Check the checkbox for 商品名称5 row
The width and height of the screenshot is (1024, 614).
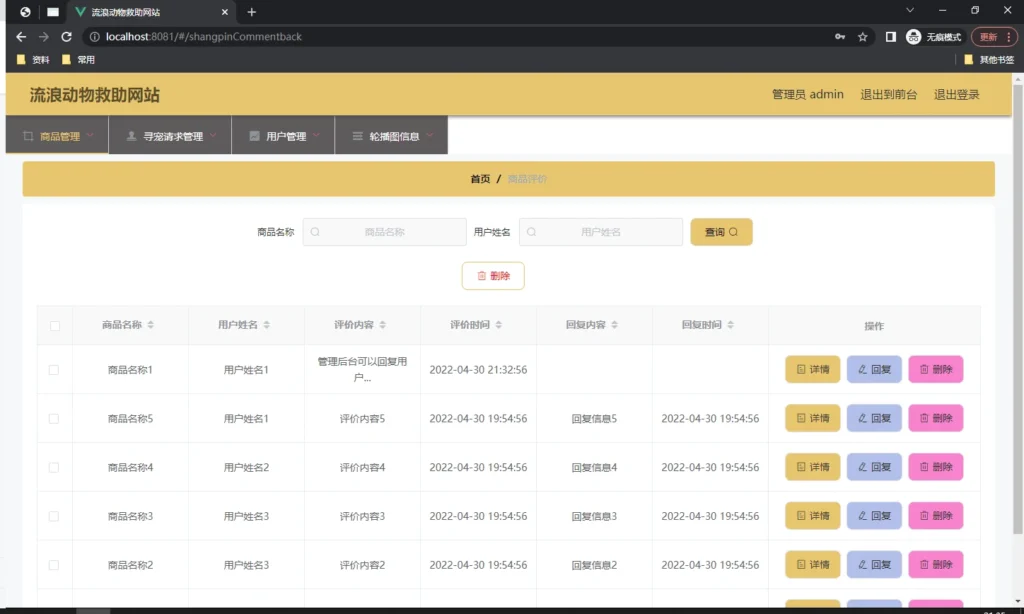[55, 418]
